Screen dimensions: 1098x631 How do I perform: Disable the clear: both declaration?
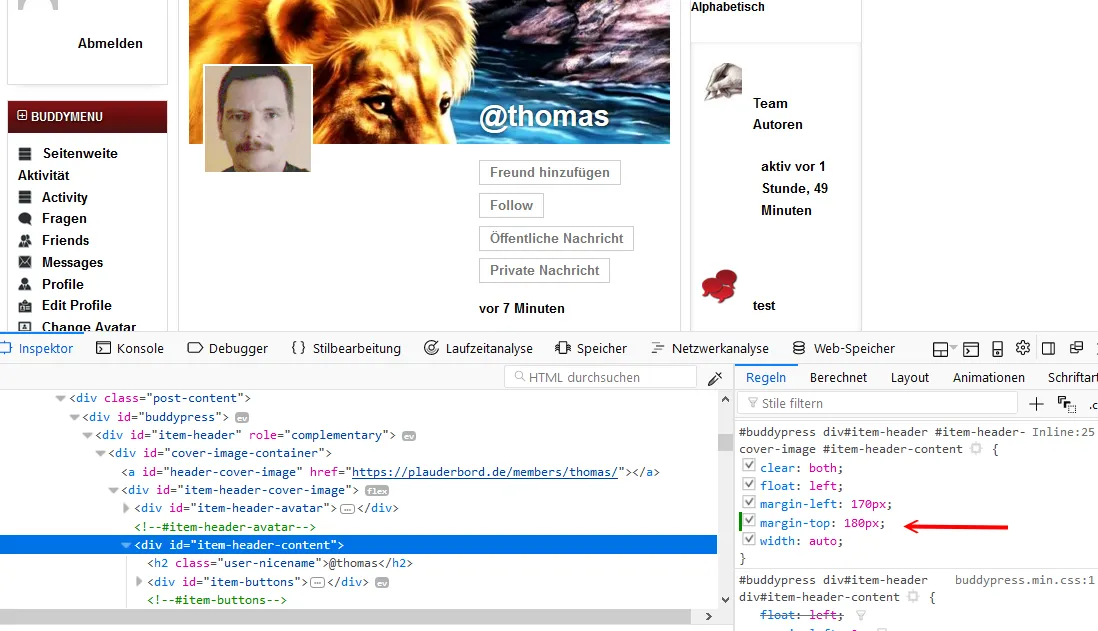click(x=749, y=466)
